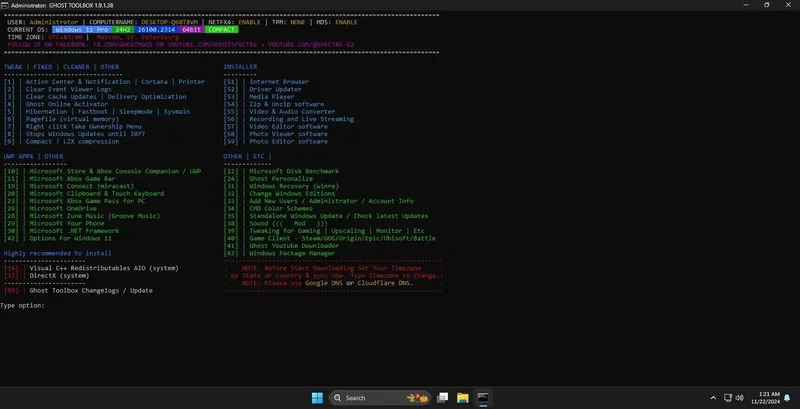Click option [32] Change Windows Editions
The image size is (800, 409).
pyautogui.click(x=279, y=194)
